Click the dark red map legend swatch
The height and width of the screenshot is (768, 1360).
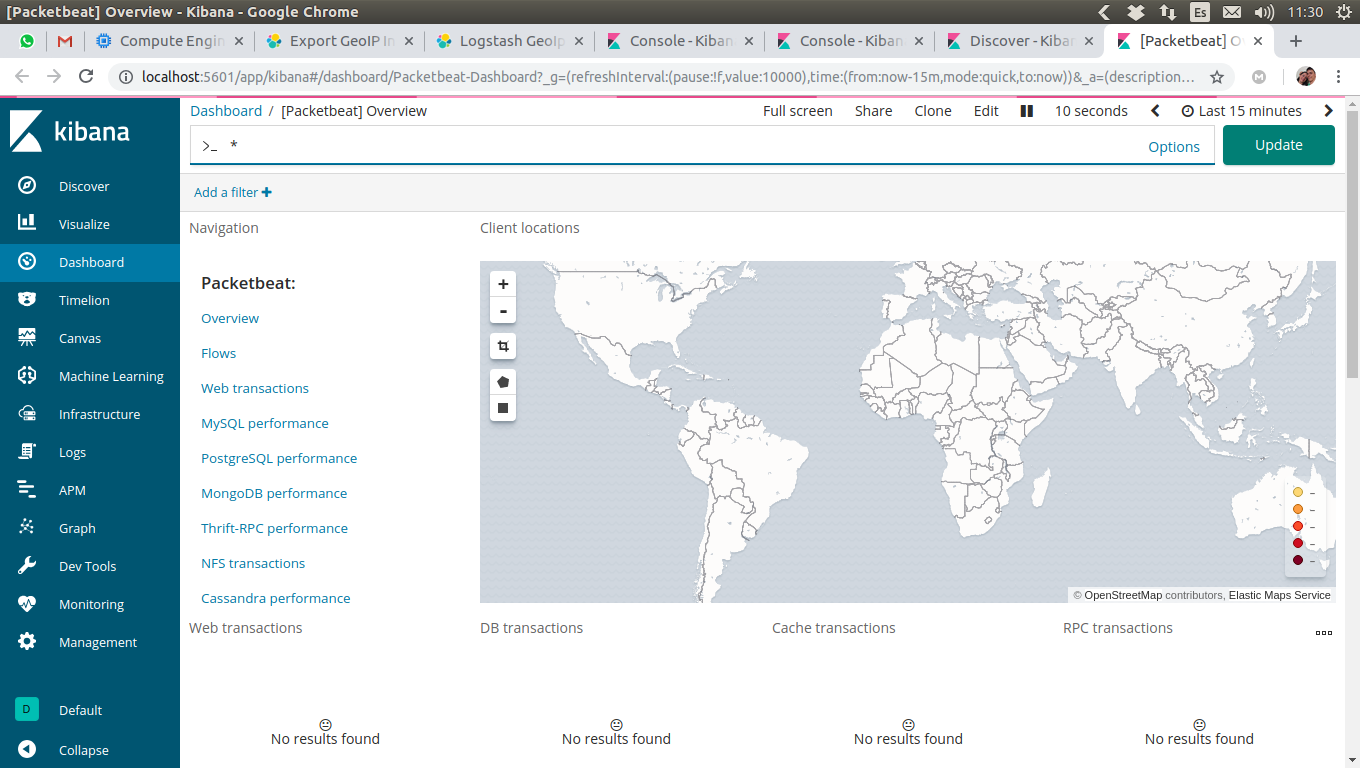click(1298, 560)
